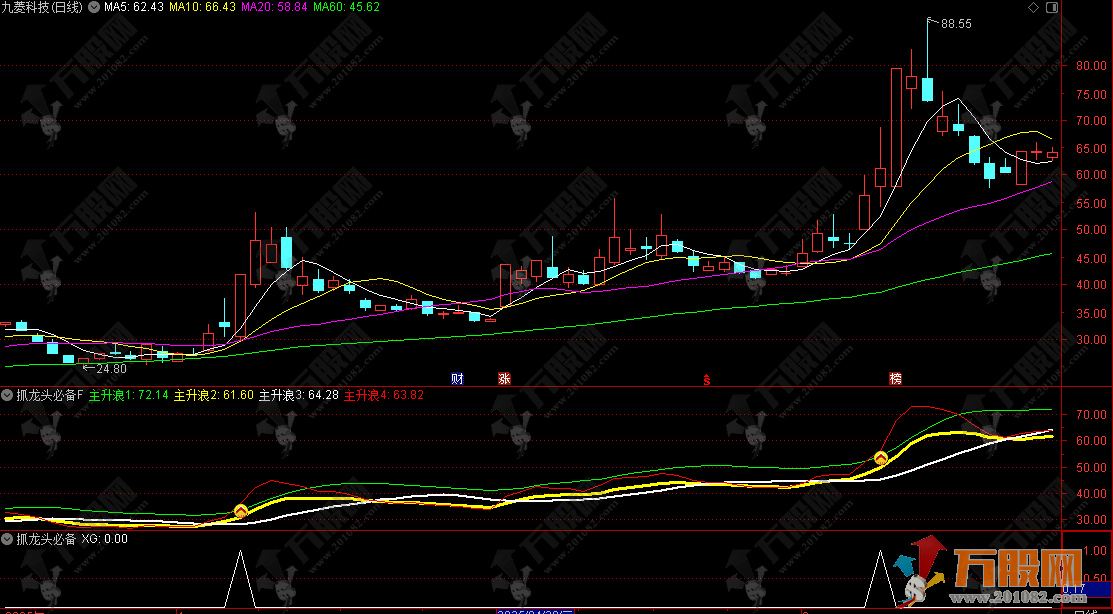Click the red 榜 event marker

point(896,378)
